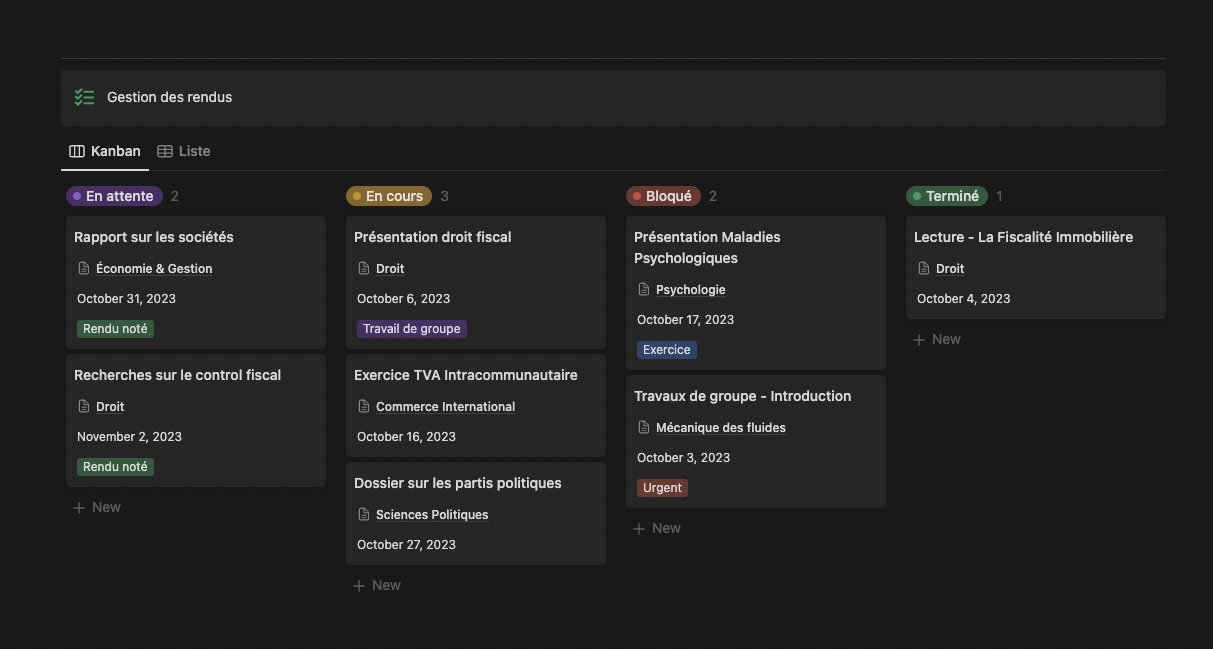Click the page icon beside Mécanique des fluides
The width and height of the screenshot is (1213, 649).
click(644, 427)
